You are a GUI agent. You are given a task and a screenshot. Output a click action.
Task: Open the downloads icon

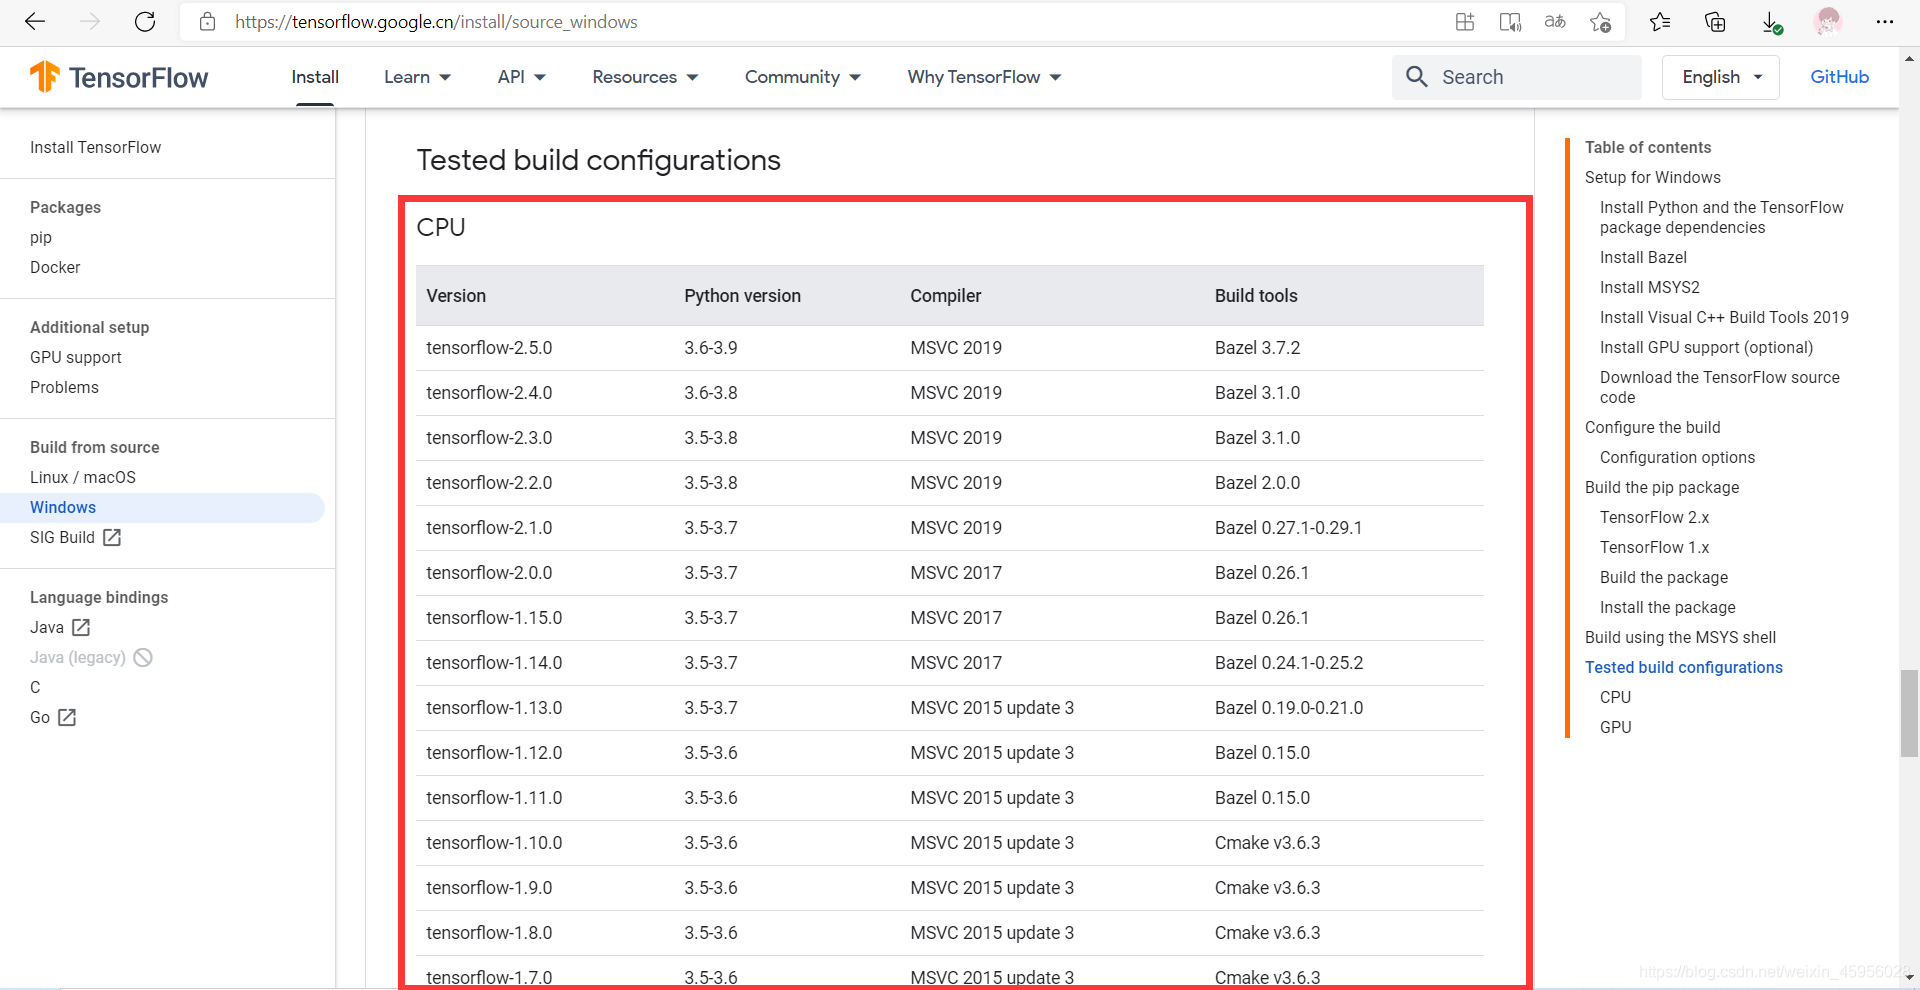tap(1771, 22)
